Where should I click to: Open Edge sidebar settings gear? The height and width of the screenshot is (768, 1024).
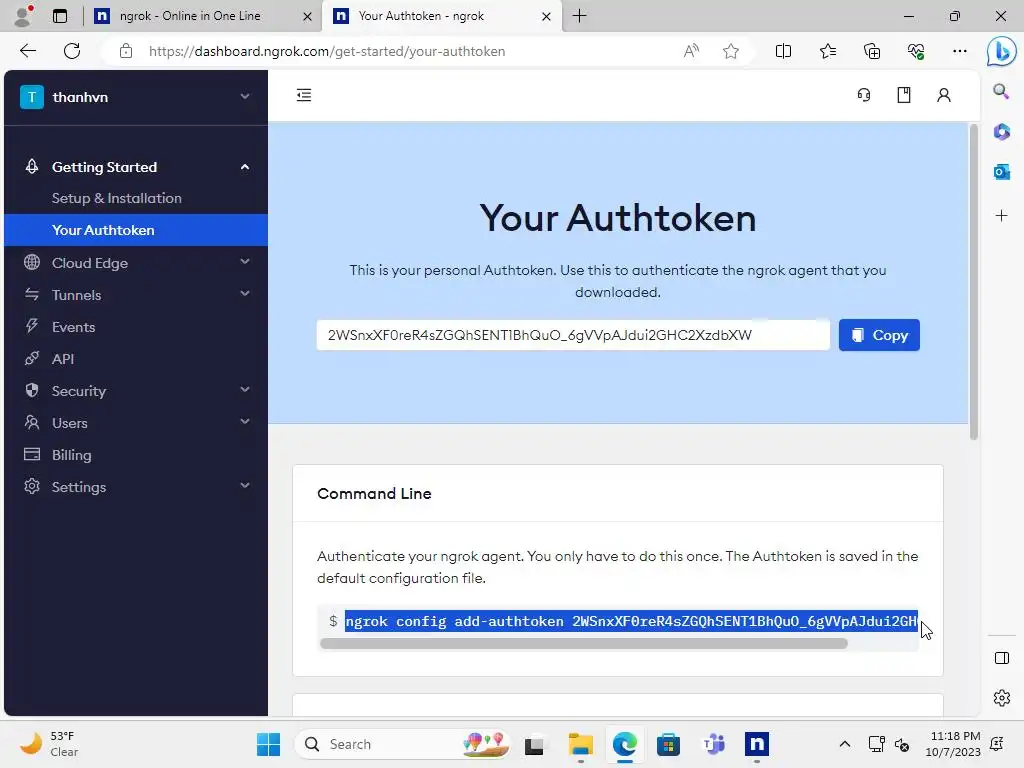point(1002,698)
